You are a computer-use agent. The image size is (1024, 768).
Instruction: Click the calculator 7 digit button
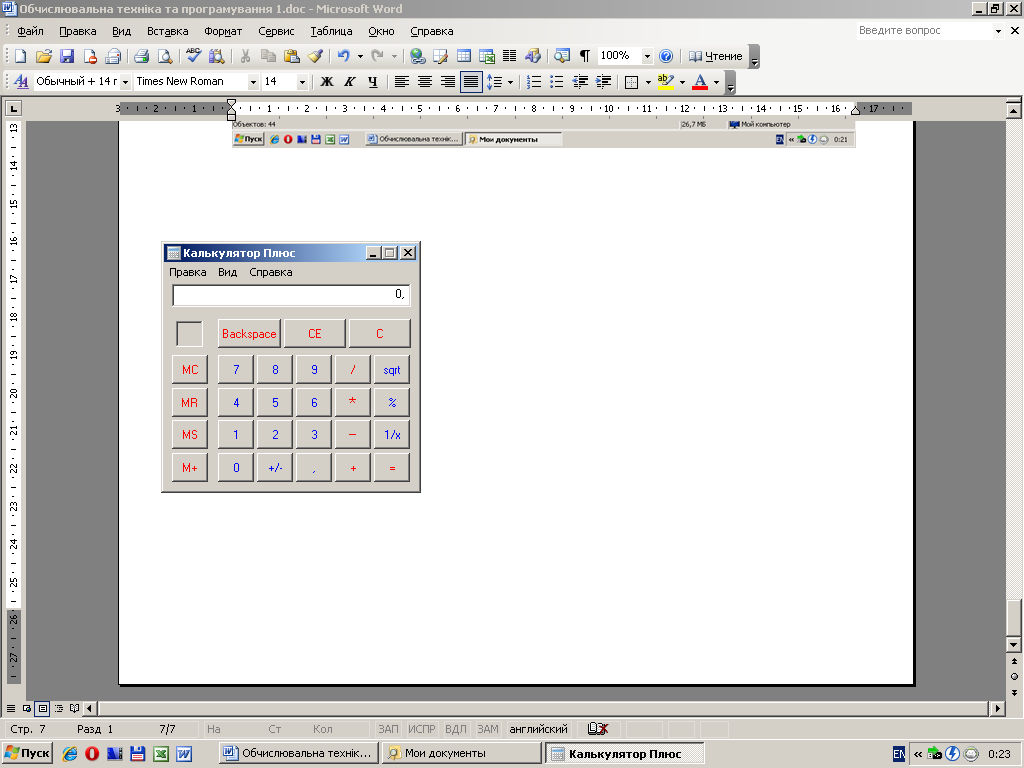pos(236,370)
